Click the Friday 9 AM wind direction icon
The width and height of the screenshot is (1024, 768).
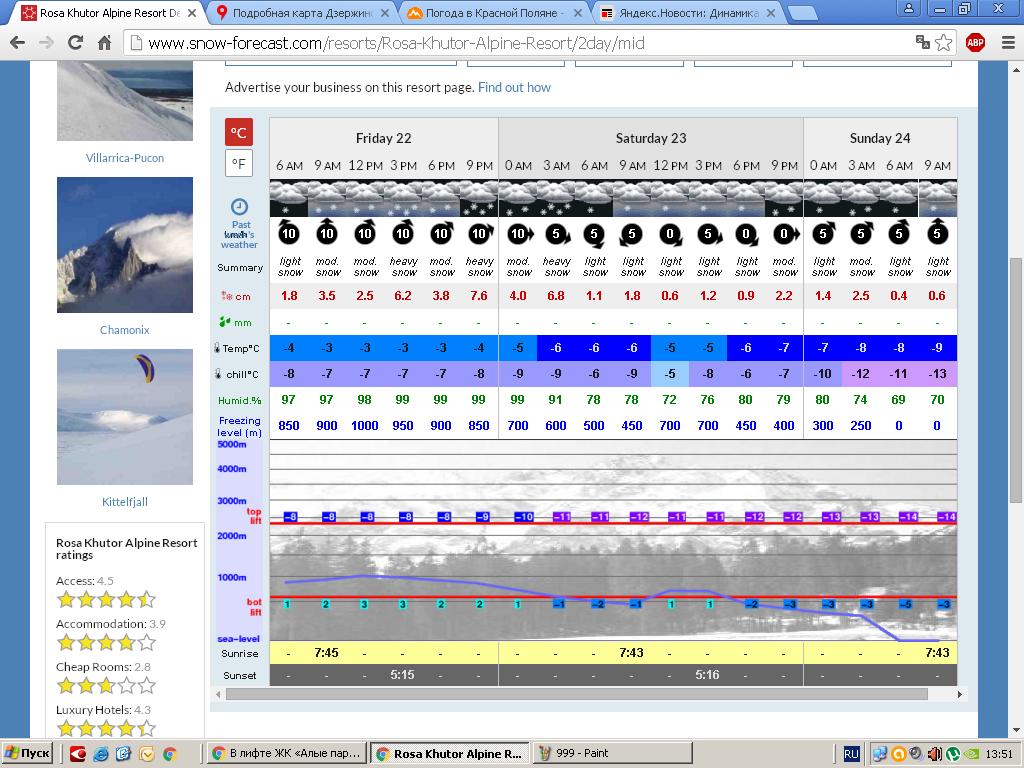pos(327,232)
